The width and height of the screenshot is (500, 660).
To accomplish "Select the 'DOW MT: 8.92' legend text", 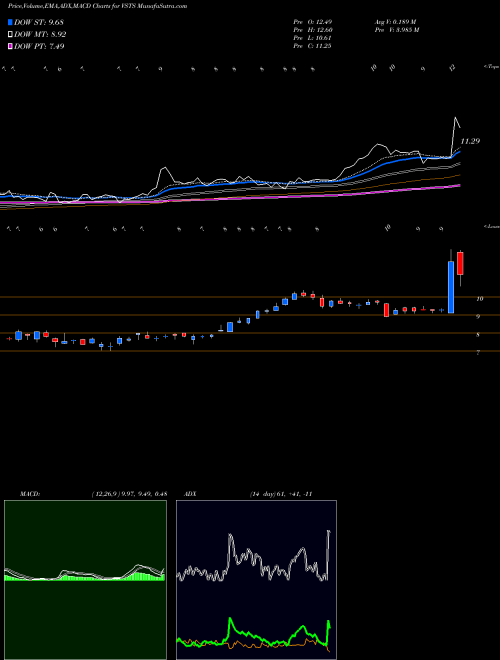I will 40,35.
